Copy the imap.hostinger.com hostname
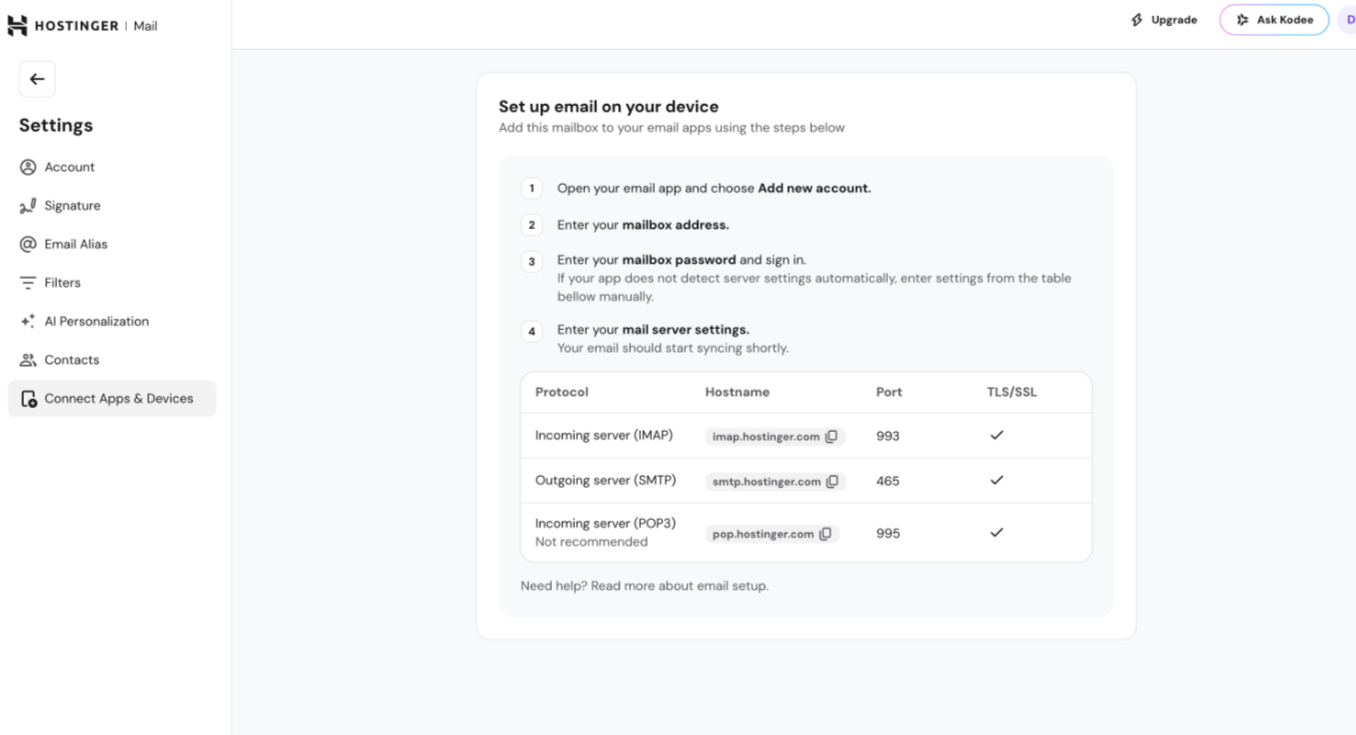Image resolution: width=1356 pixels, height=735 pixels. [831, 436]
